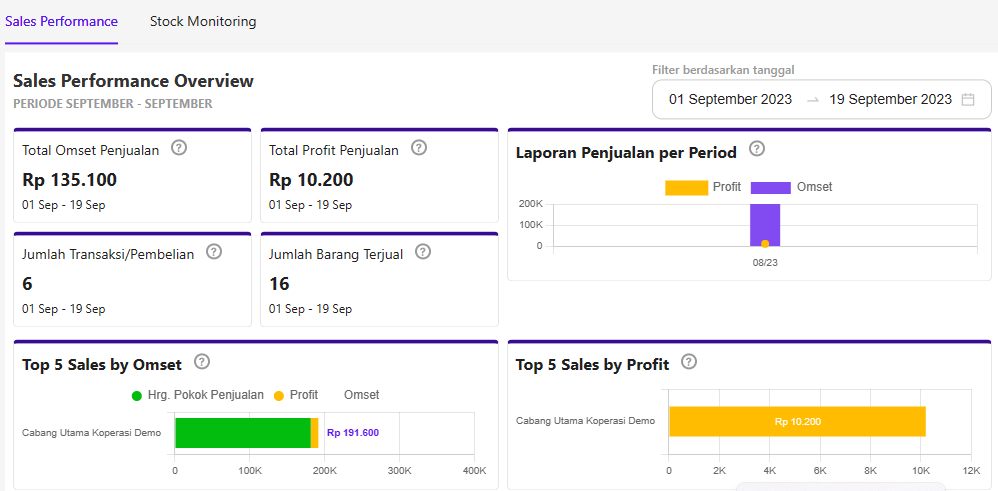Toggle Omset legend in Top 5 Sales by Omset
The image size is (998, 491).
coord(361,395)
